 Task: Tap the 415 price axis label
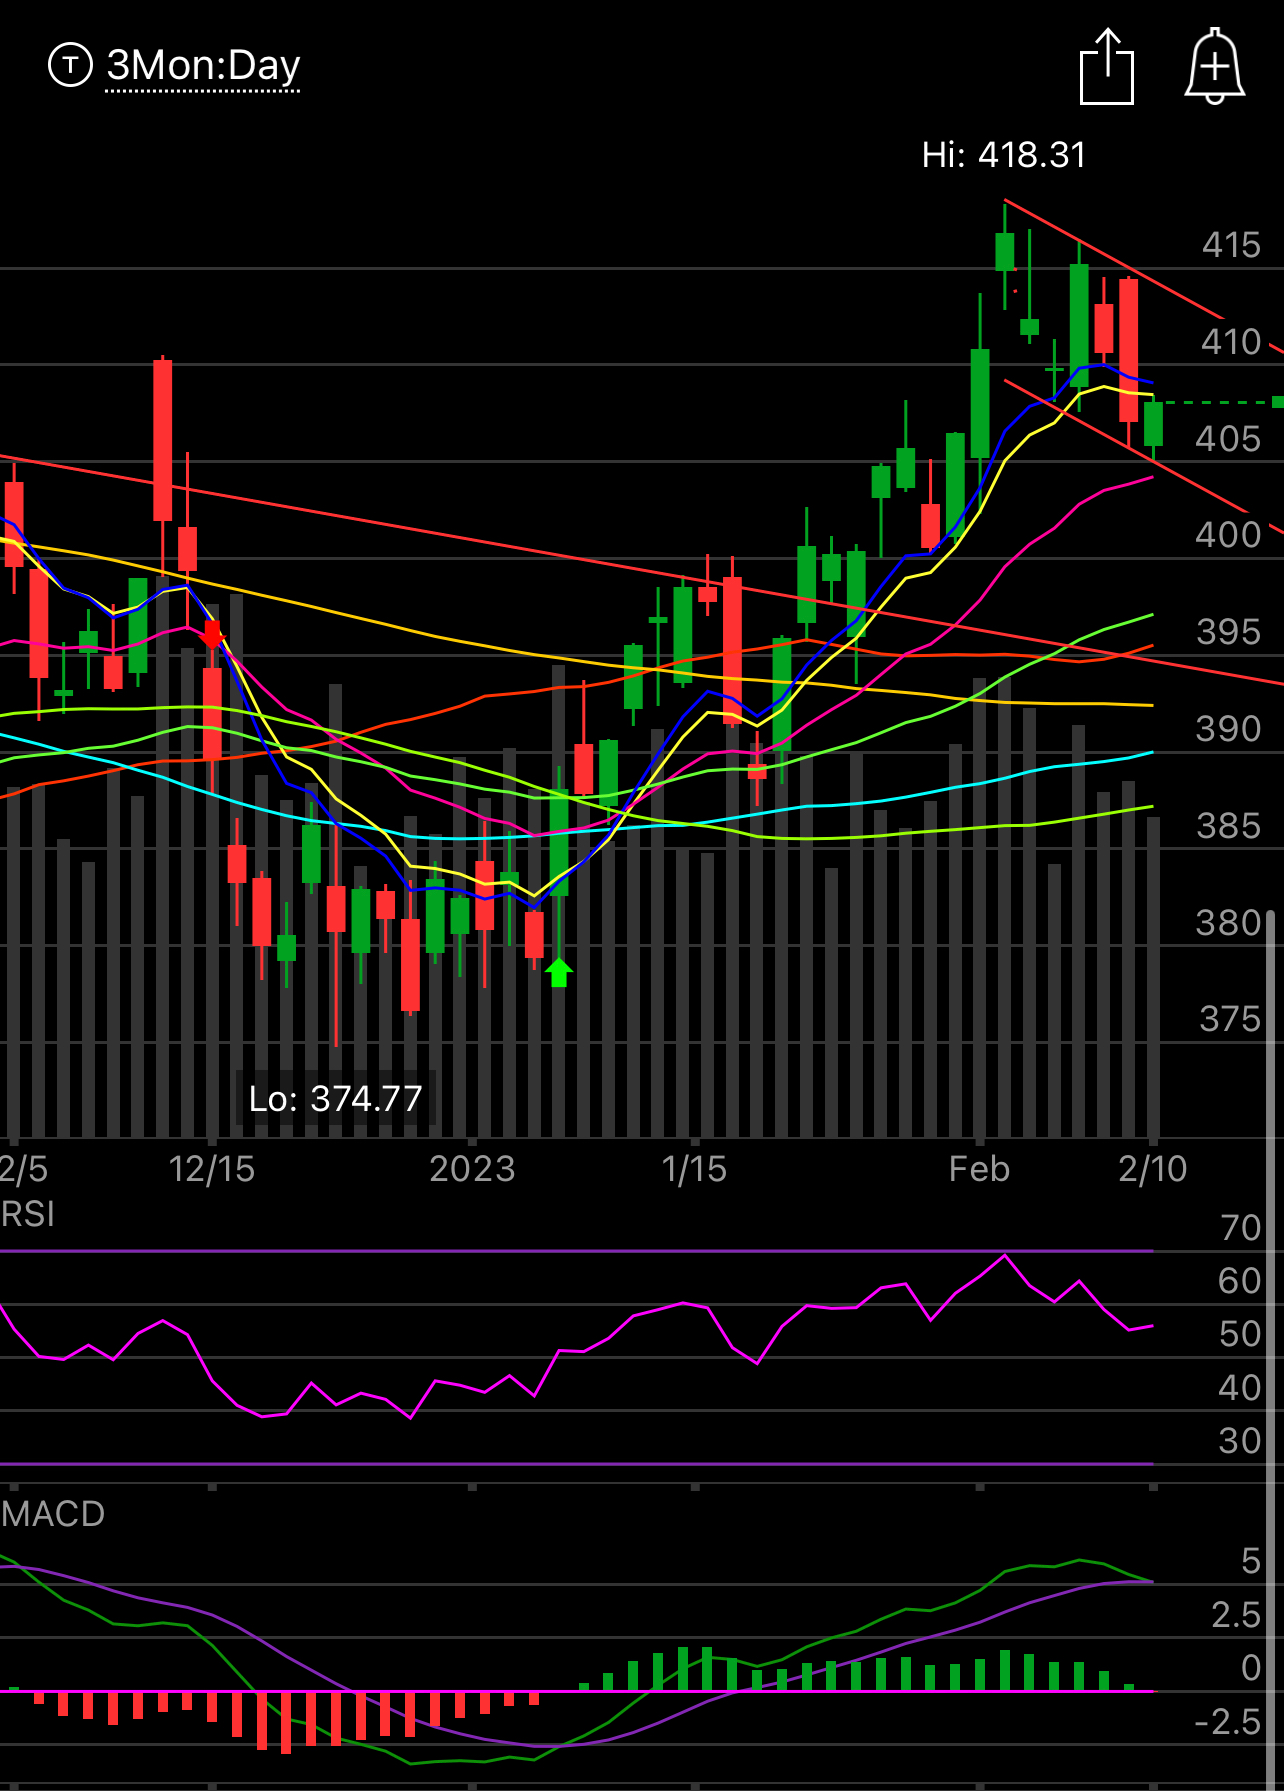1231,246
